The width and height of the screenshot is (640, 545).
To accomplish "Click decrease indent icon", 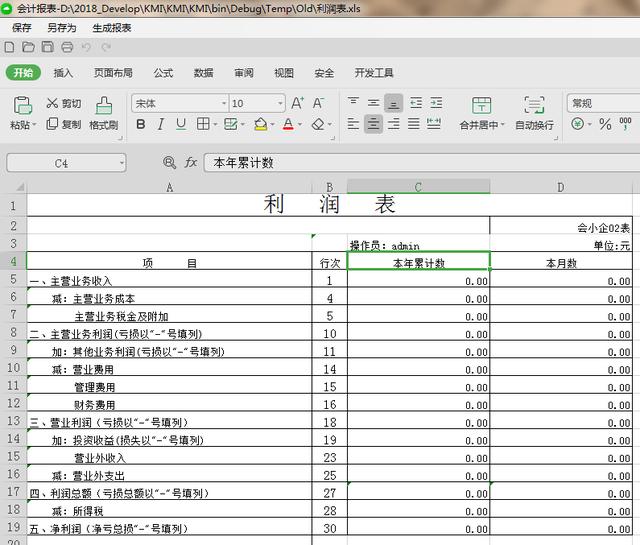I will (416, 102).
